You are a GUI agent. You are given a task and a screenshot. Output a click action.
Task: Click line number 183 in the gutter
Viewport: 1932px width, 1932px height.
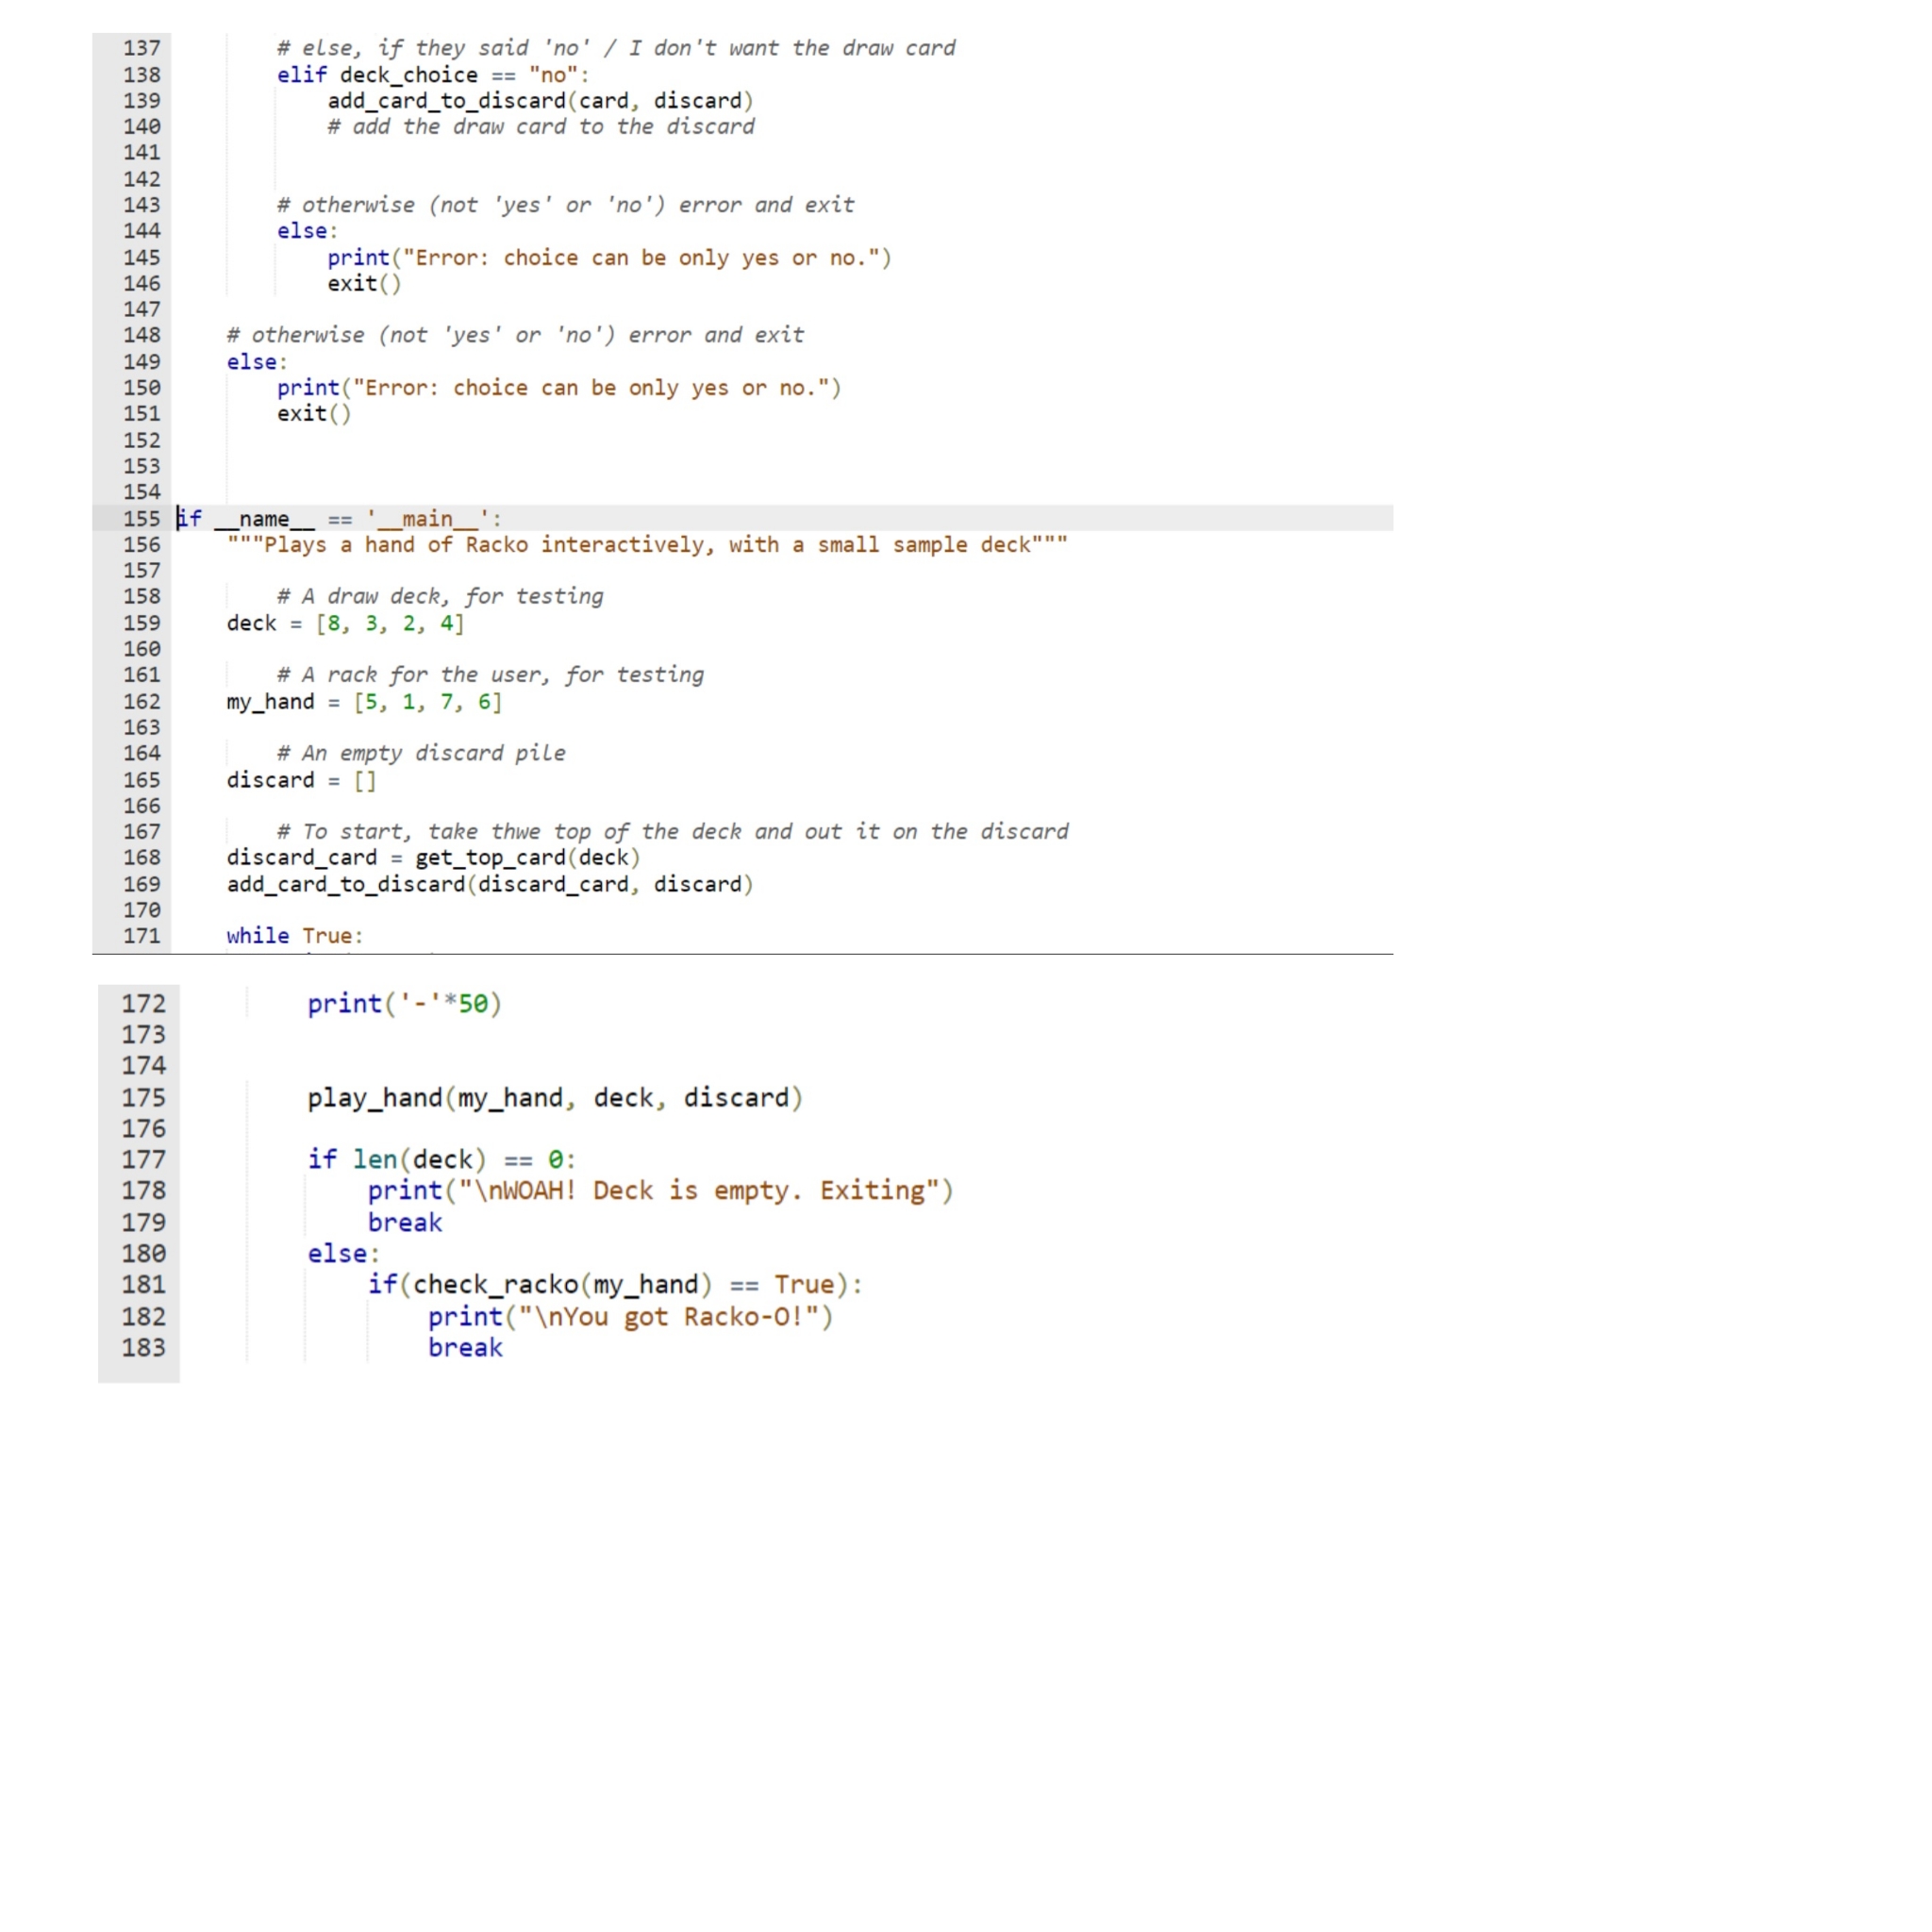coord(143,1347)
